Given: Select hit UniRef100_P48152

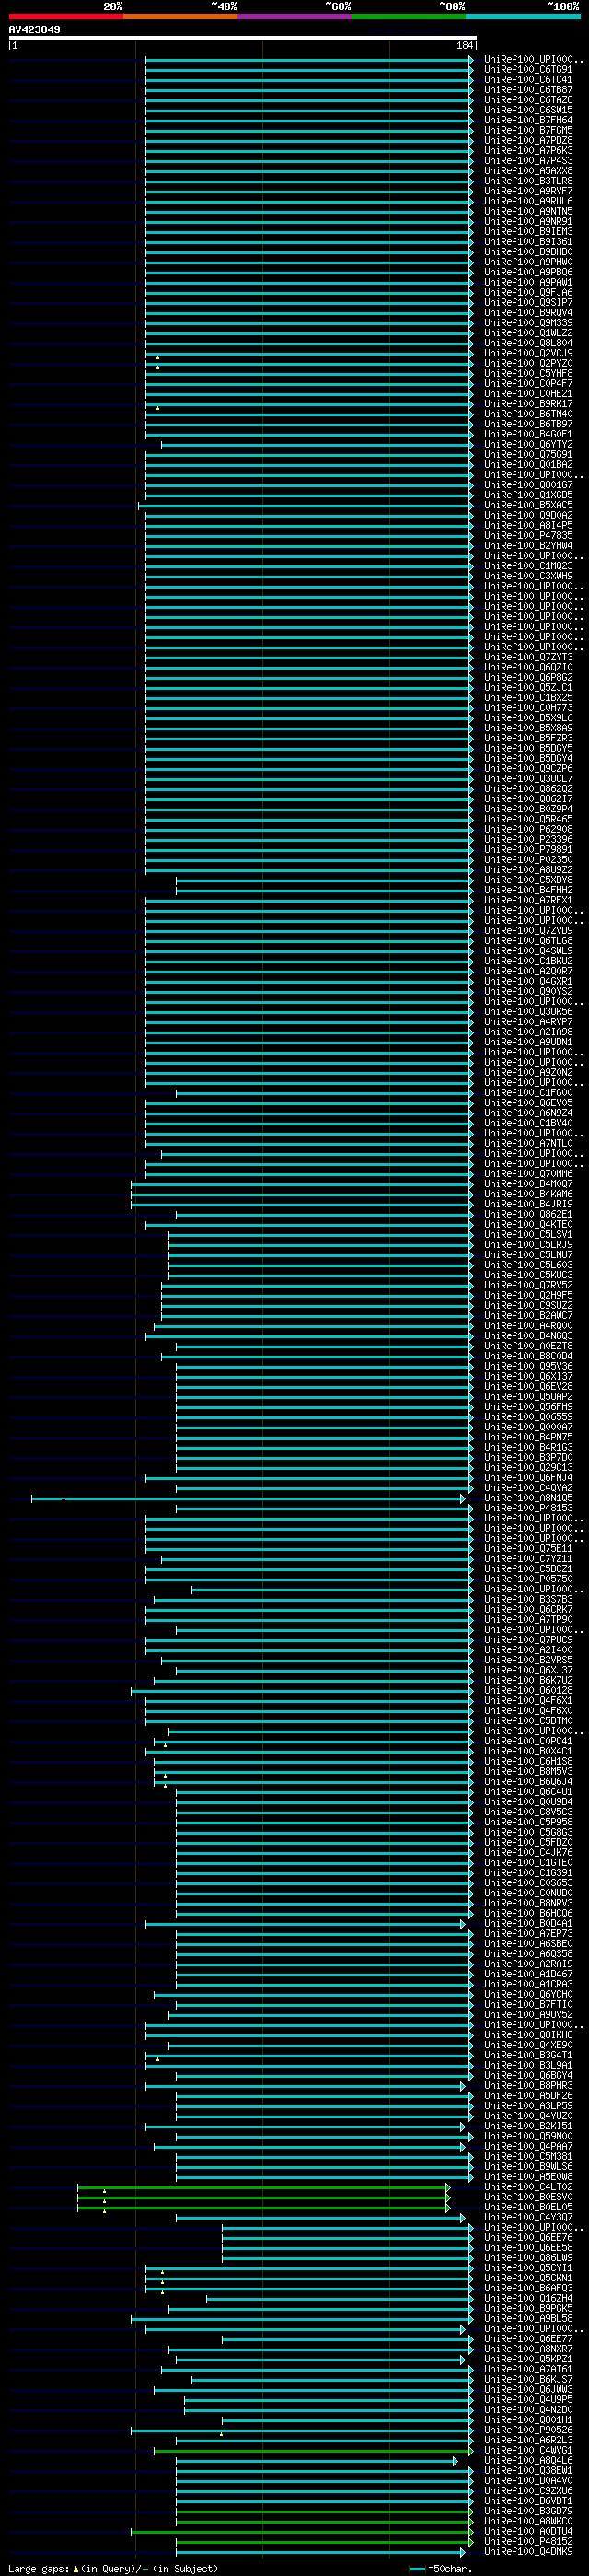Looking at the screenshot, I should [528, 2541].
